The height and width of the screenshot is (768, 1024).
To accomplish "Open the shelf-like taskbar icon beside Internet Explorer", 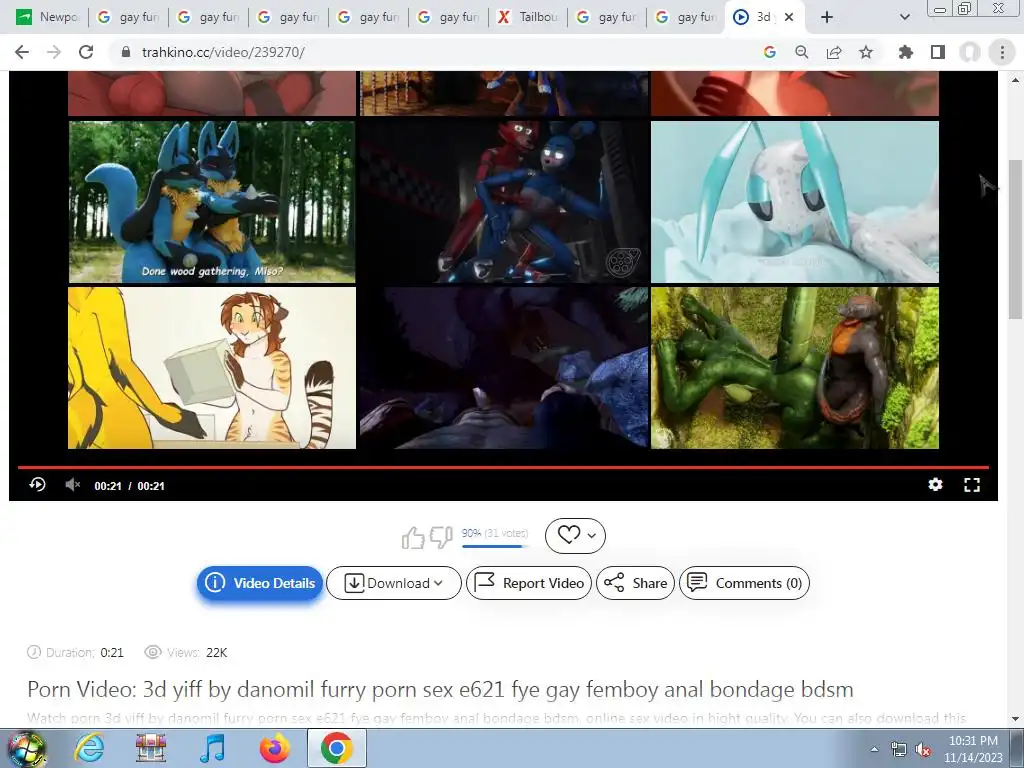I will click(x=151, y=748).
